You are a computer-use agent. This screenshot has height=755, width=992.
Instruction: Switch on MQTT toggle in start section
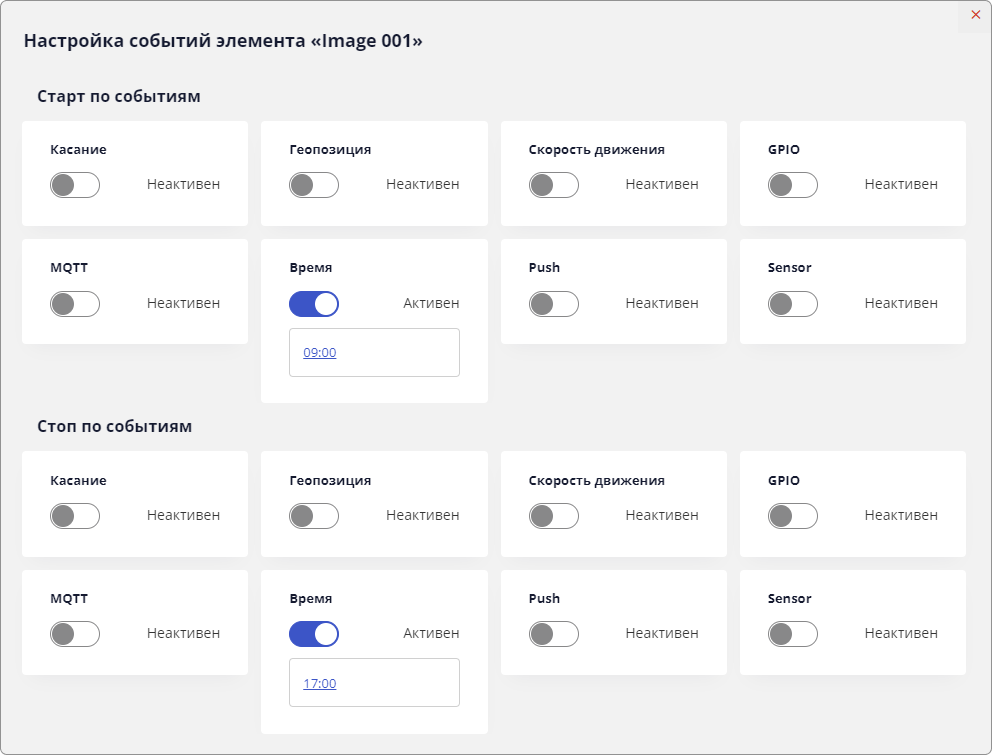75,304
